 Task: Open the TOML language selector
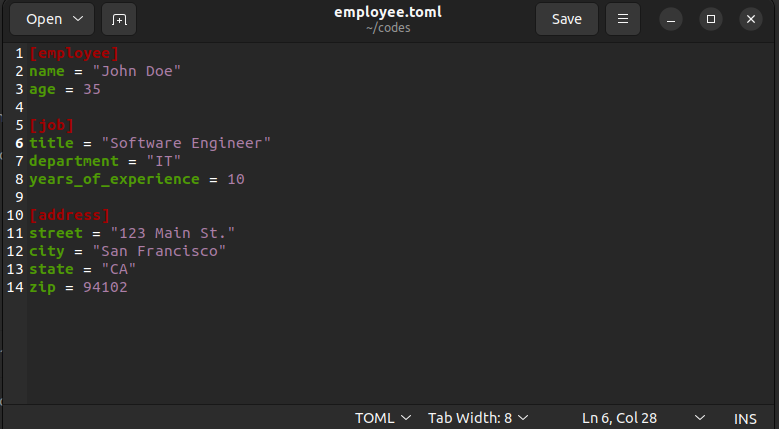tap(383, 418)
